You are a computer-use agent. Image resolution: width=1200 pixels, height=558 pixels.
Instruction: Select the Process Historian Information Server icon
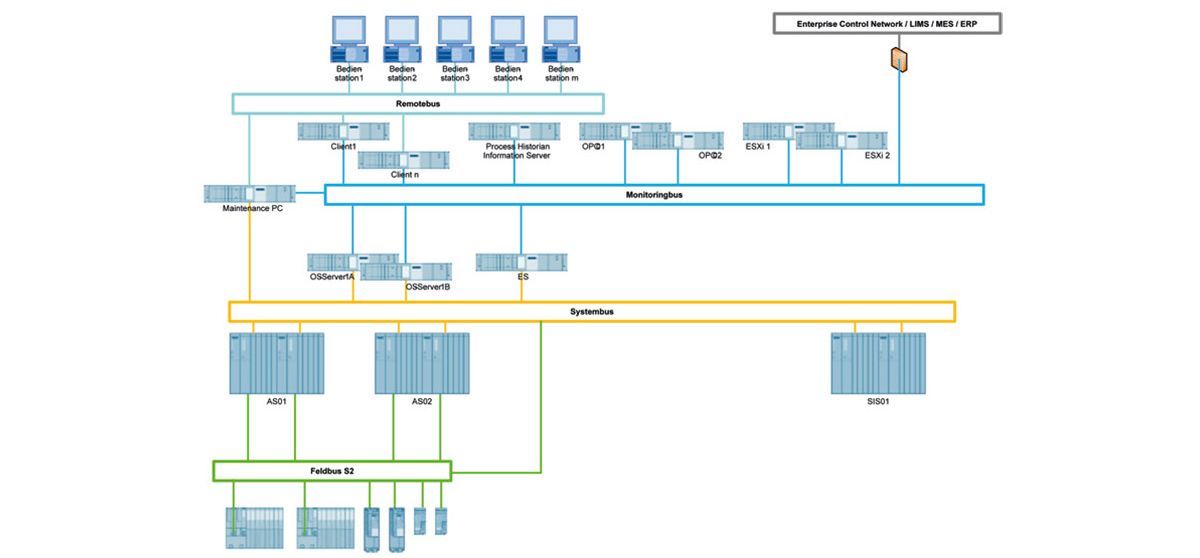pos(515,131)
